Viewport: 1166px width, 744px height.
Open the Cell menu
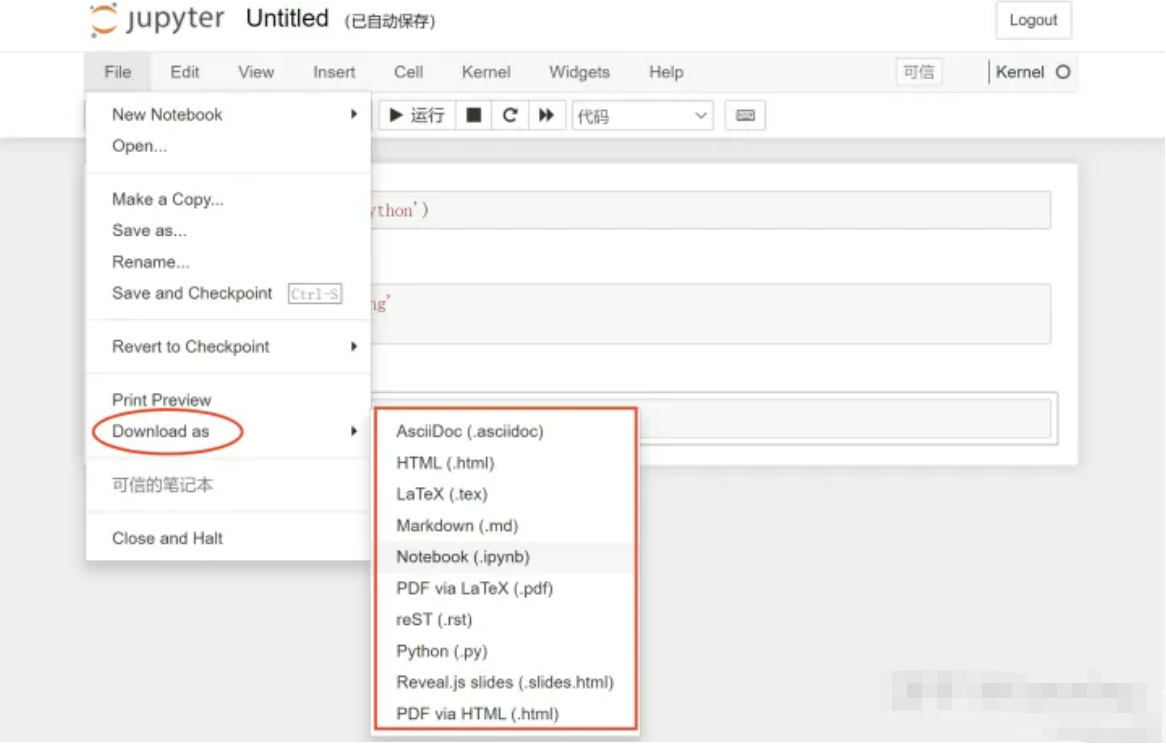coord(408,72)
